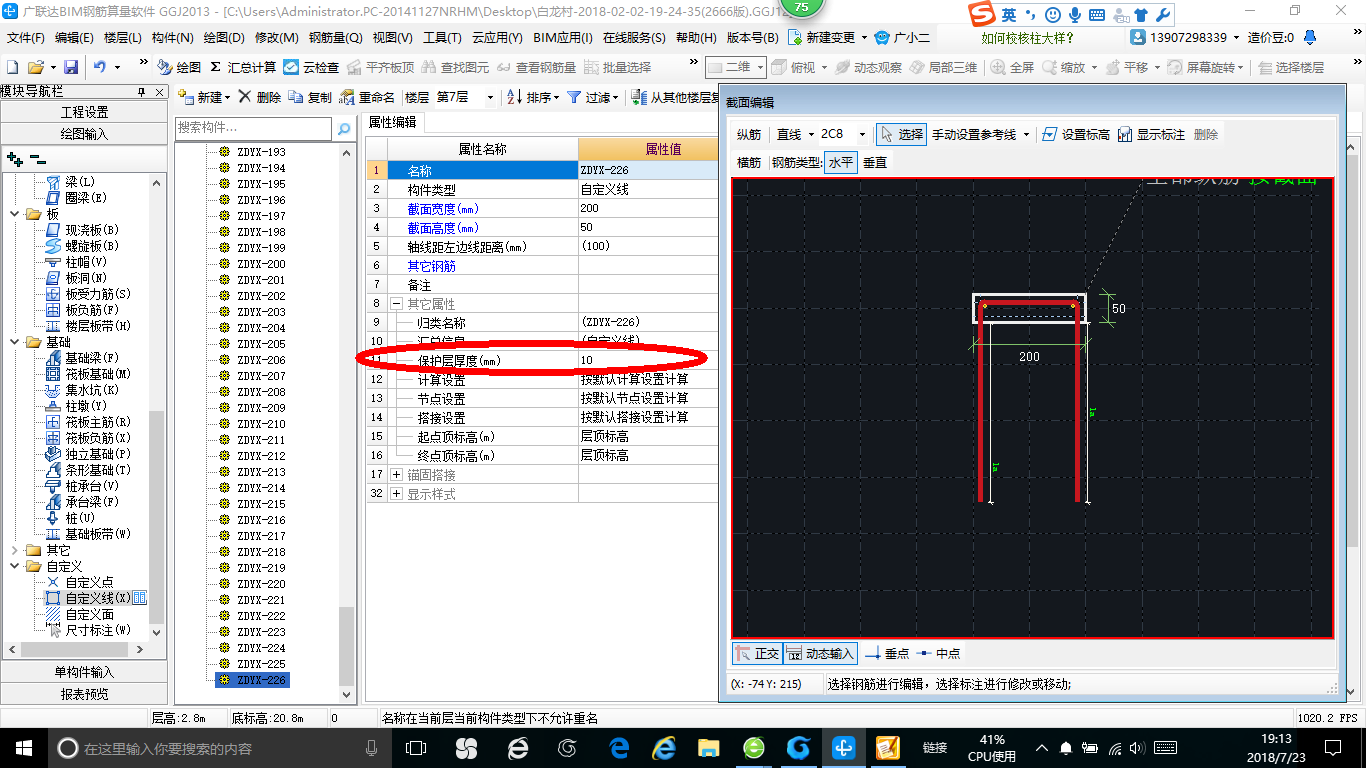
Task: Open 绘图 drawing mode
Action: [x=179, y=67]
